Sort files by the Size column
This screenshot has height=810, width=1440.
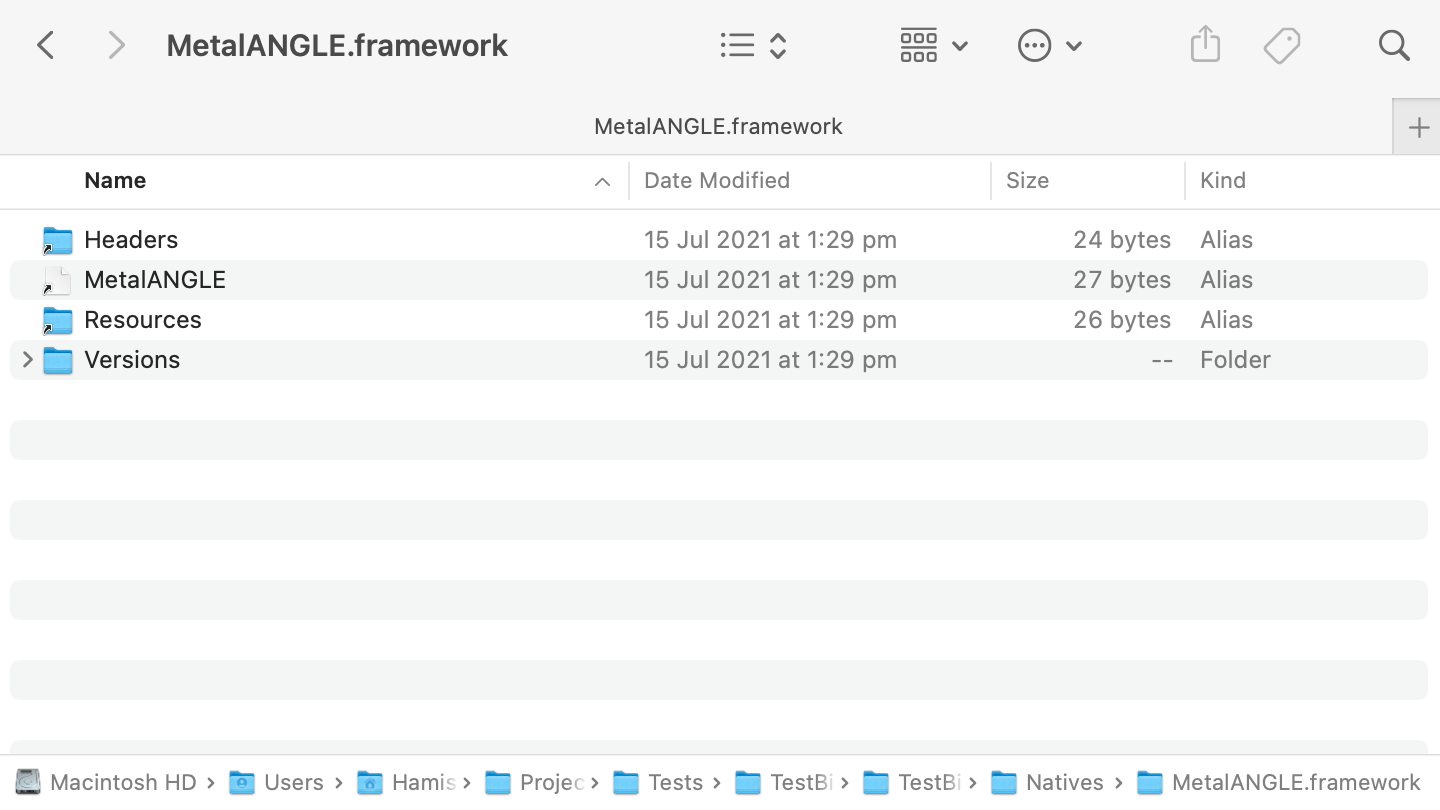(1027, 181)
